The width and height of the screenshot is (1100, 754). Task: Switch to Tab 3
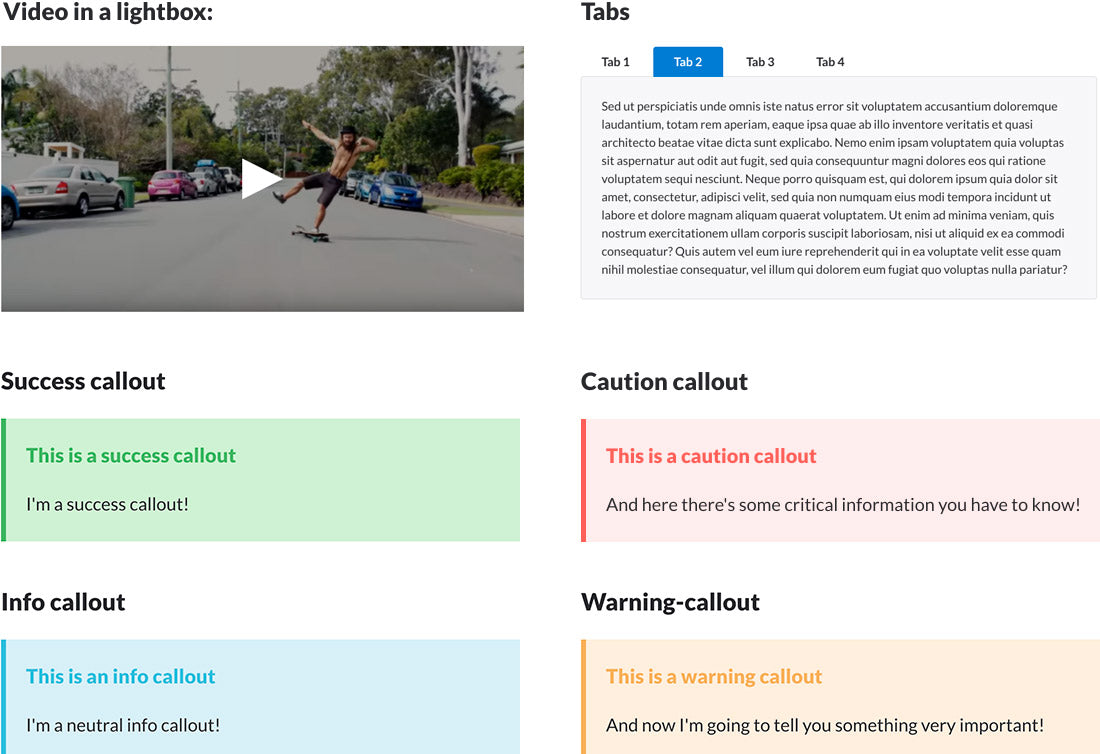click(760, 62)
